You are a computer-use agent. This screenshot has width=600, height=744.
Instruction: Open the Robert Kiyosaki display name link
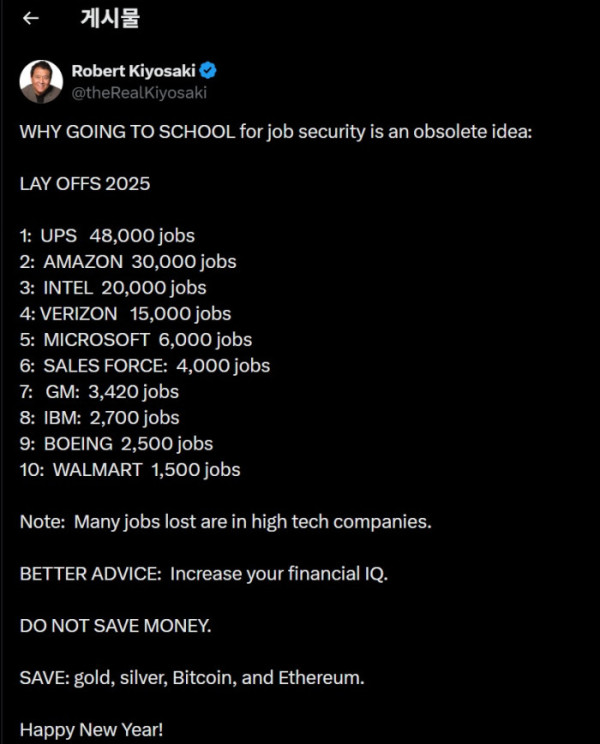tap(133, 70)
